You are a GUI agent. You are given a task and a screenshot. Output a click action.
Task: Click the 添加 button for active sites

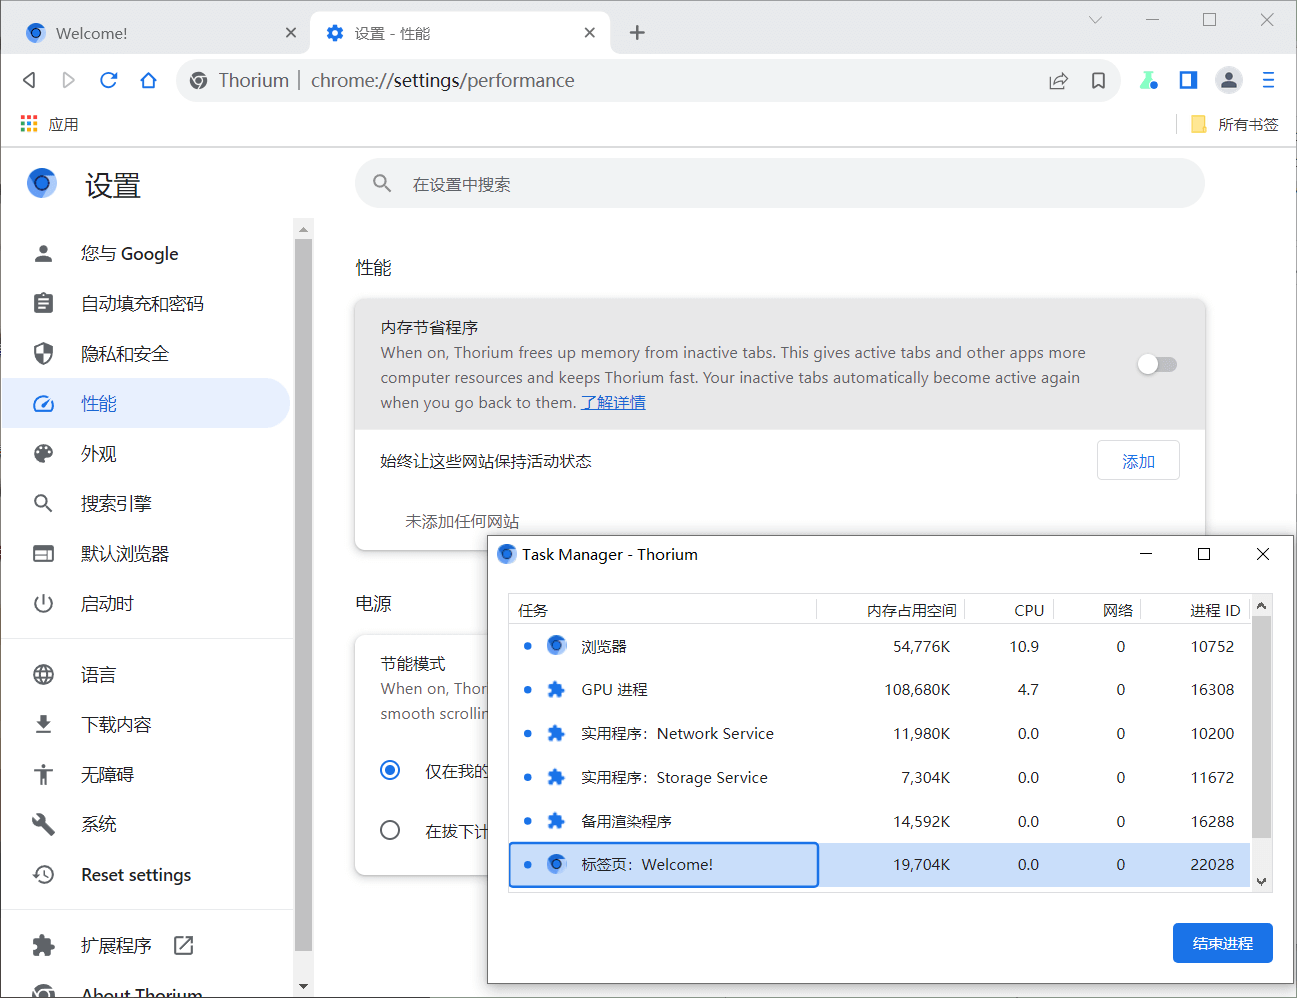point(1138,461)
